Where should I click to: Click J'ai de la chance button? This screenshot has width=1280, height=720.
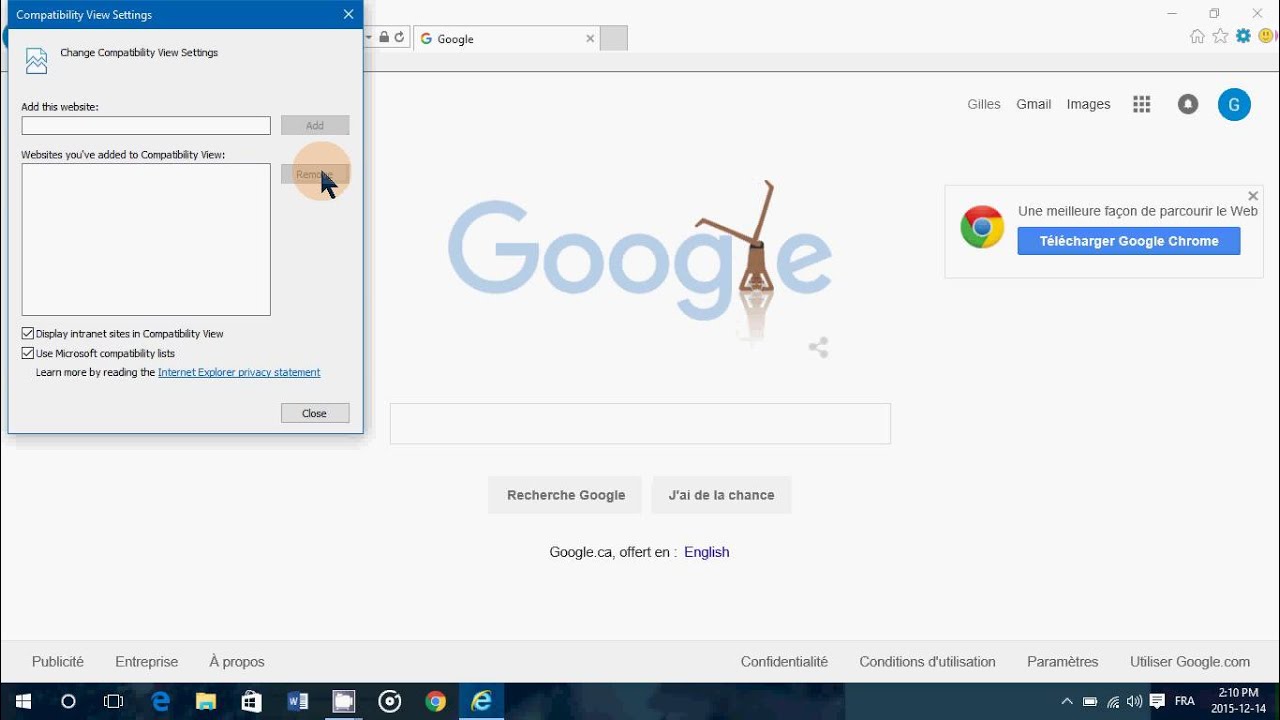click(721, 495)
